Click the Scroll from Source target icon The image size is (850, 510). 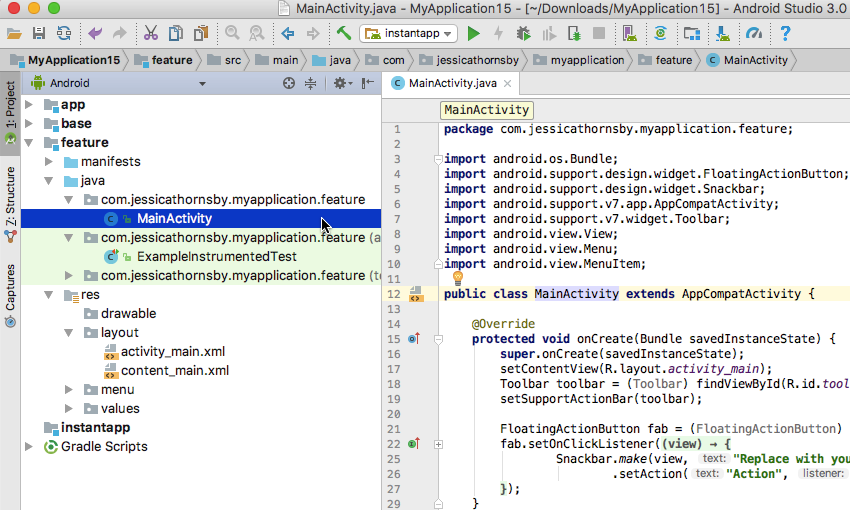pyautogui.click(x=289, y=83)
